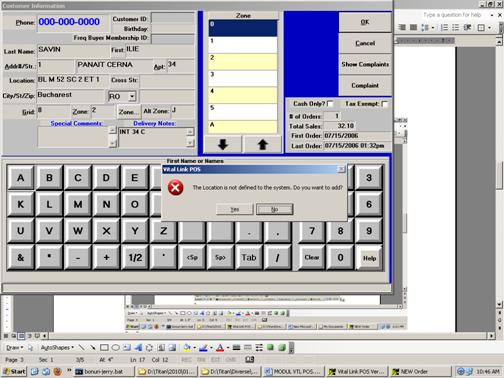Select the Rectangle drawing tool
Viewport: 504px width, 378px height.
(x=104, y=348)
